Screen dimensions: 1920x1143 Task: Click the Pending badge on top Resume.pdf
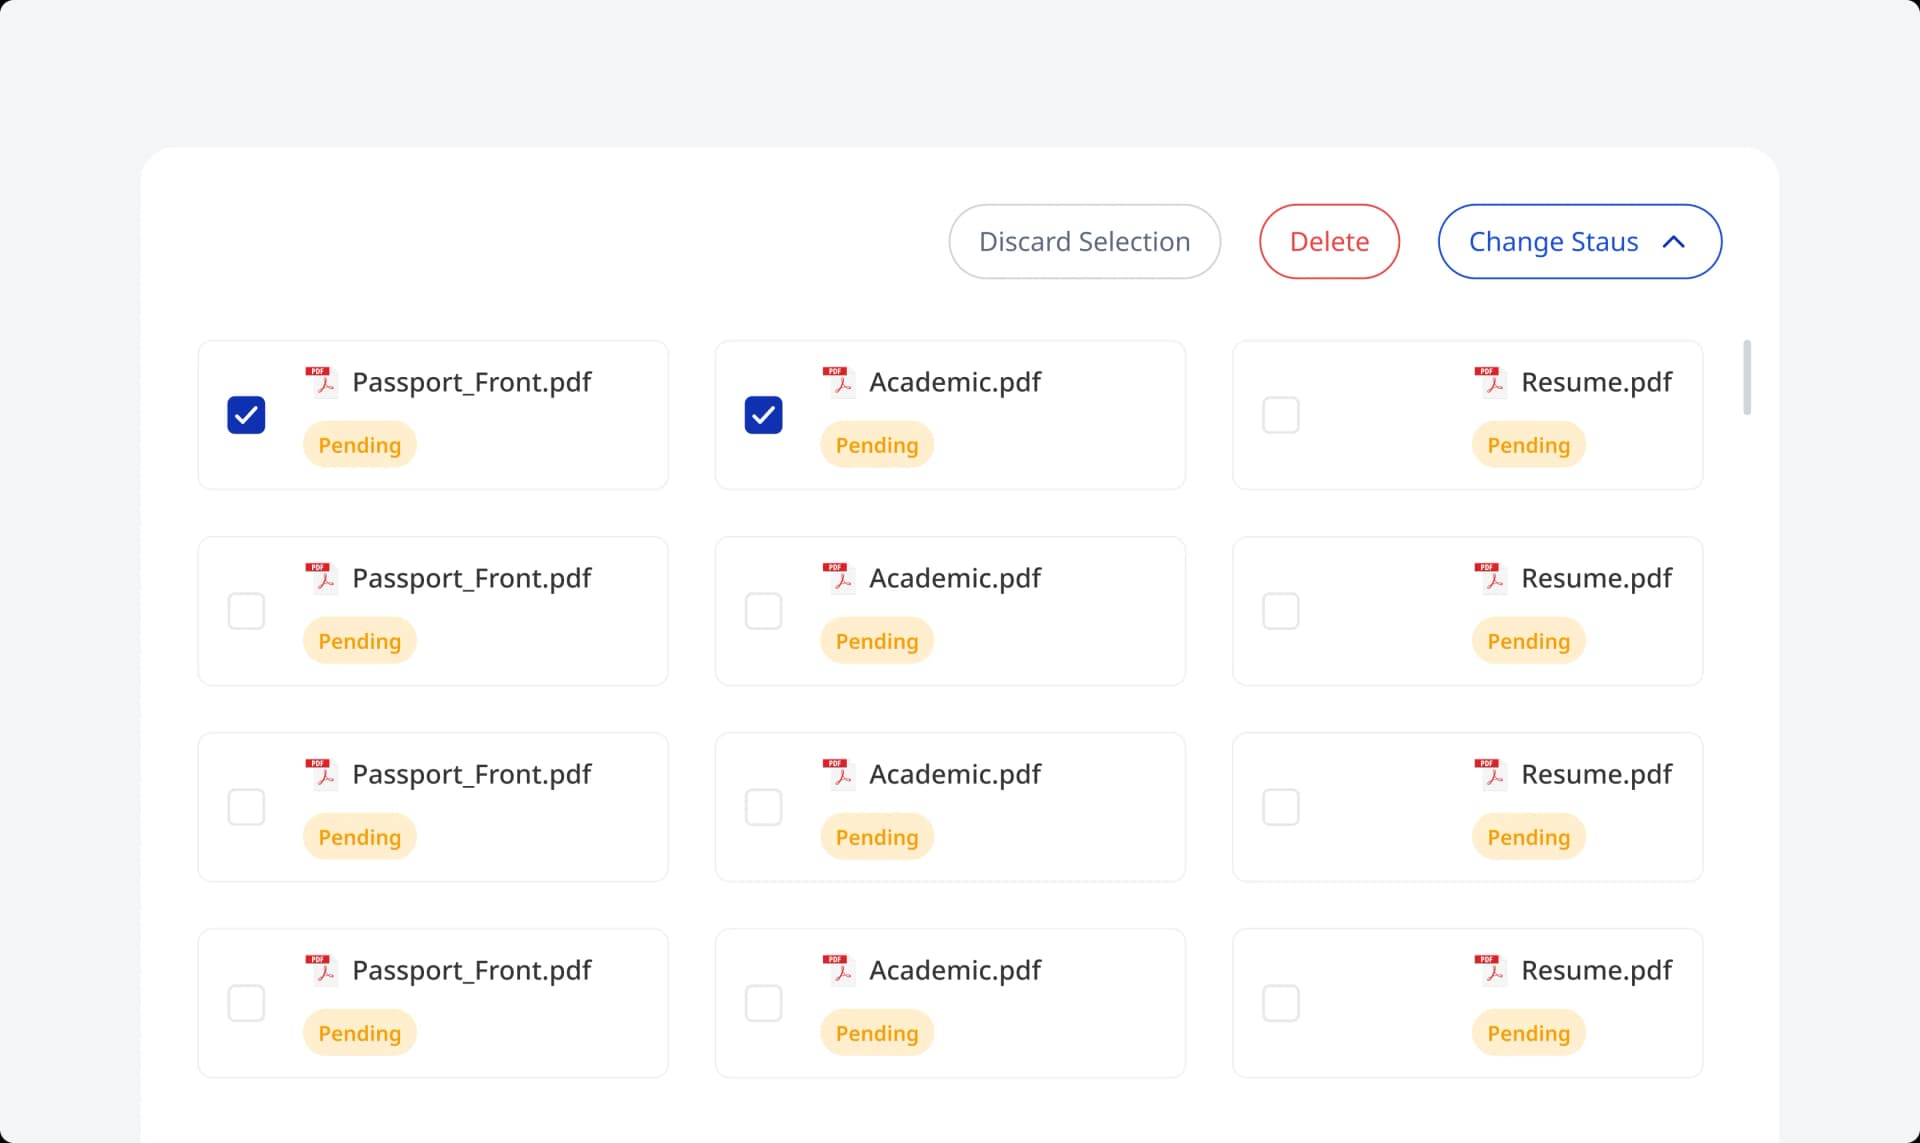point(1528,444)
